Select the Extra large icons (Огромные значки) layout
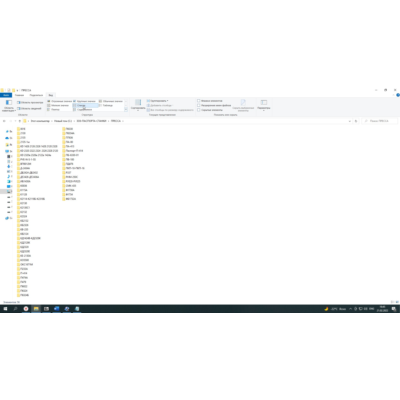400x400 pixels. pos(59,101)
